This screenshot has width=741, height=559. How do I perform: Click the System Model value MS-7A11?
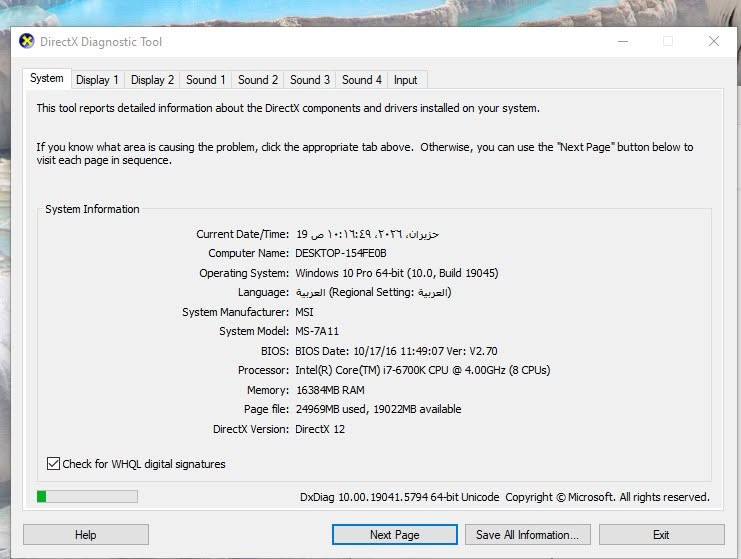click(317, 331)
